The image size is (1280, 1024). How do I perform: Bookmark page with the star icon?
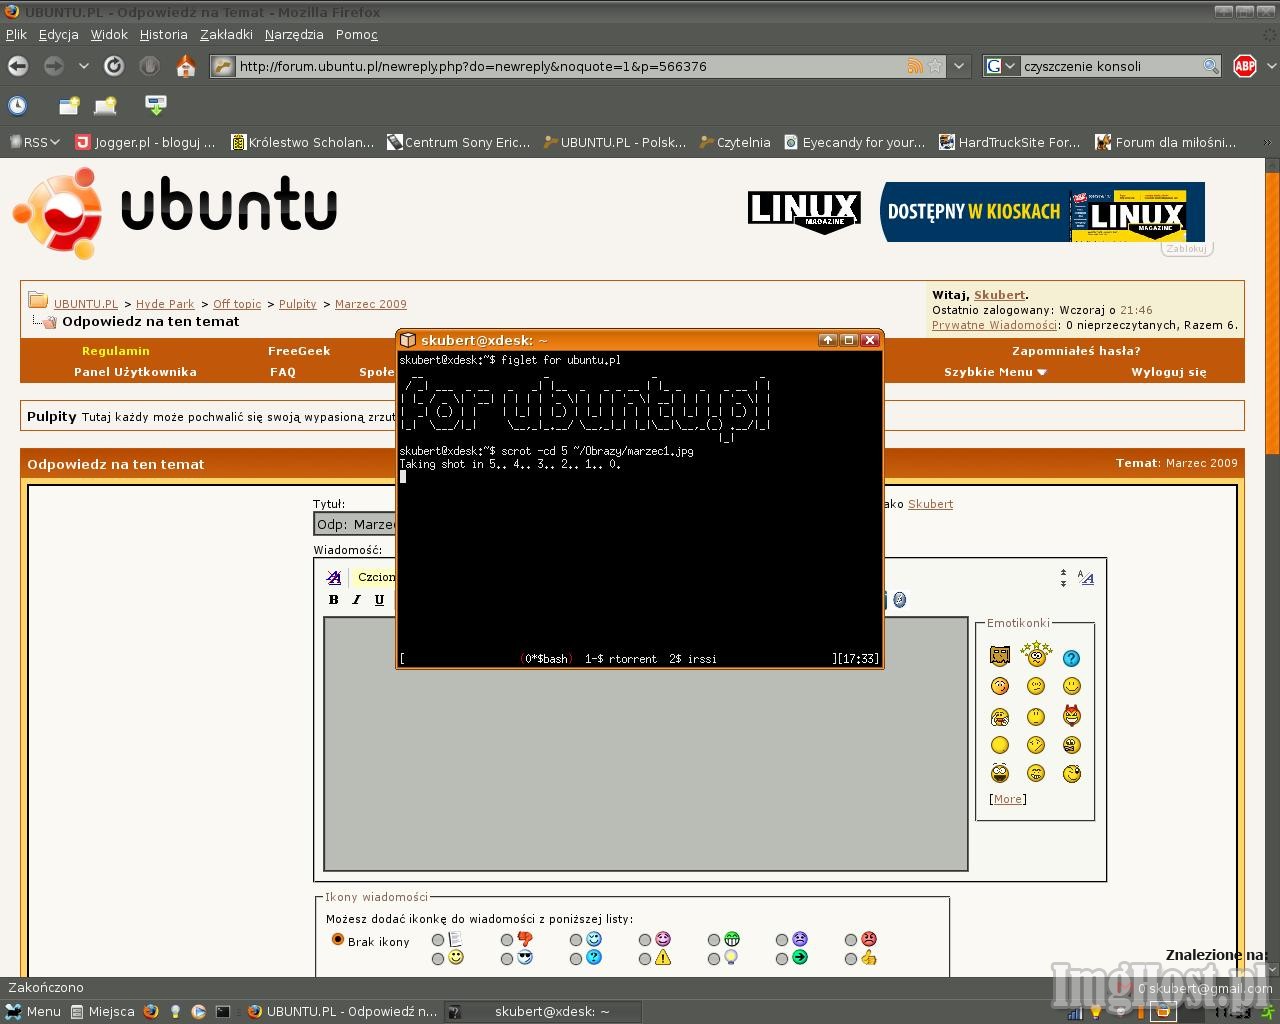pyautogui.click(x=935, y=66)
